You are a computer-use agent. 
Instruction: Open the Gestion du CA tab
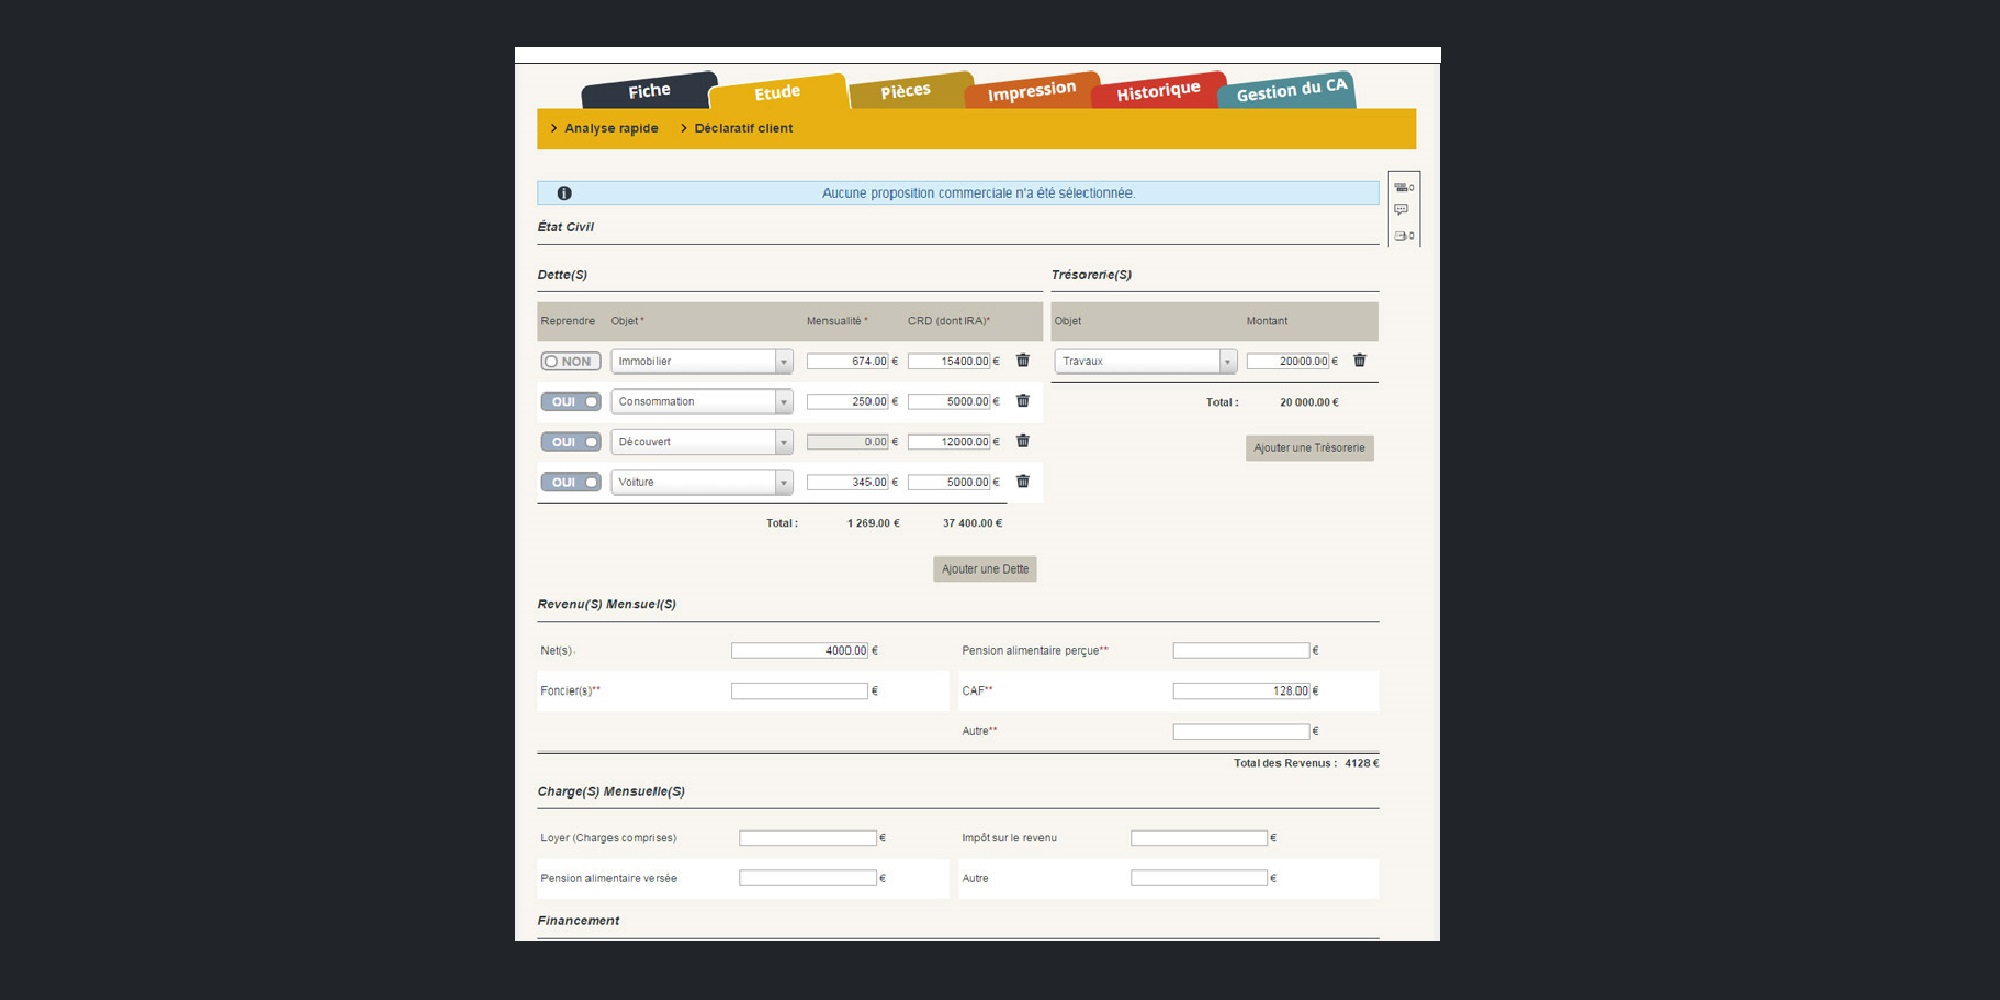click(x=1290, y=90)
